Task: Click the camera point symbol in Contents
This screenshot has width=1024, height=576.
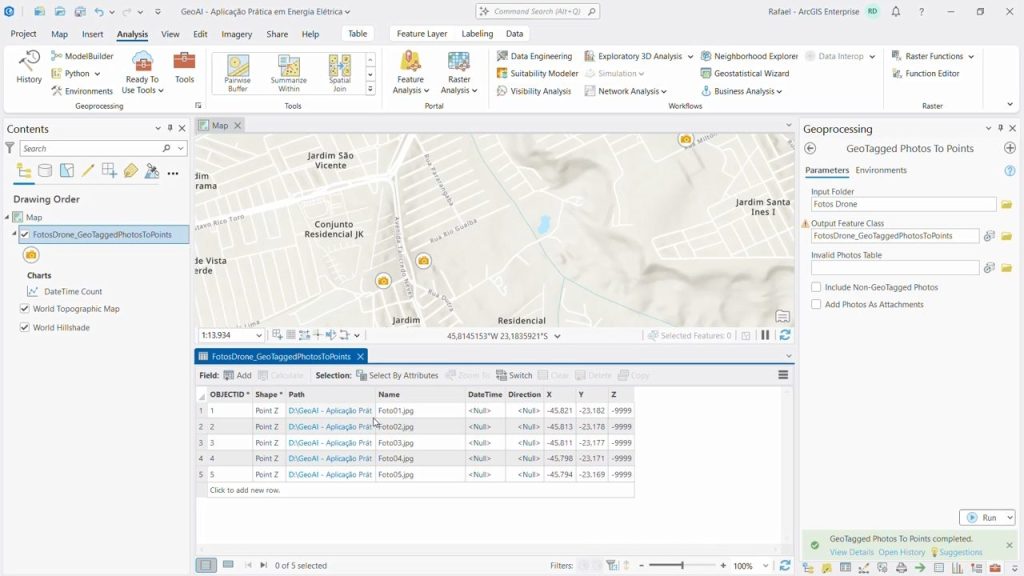Action: (x=31, y=255)
